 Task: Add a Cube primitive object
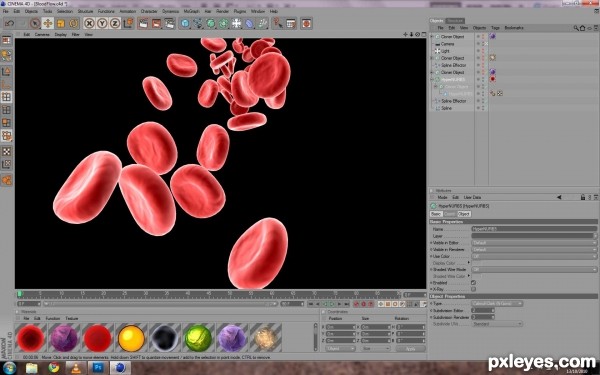coord(185,23)
